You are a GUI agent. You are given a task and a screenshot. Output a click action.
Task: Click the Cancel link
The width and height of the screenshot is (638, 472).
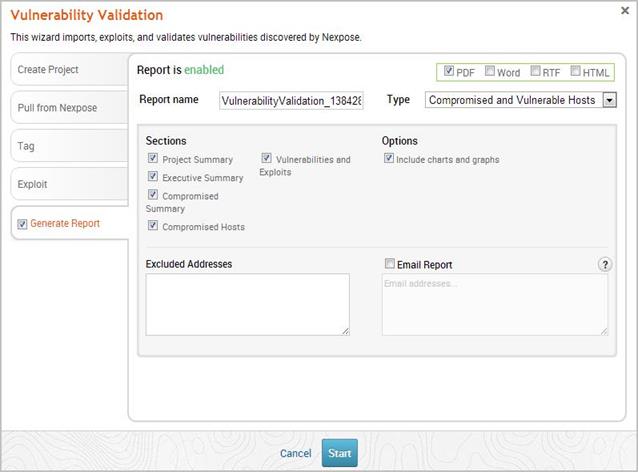coord(295,453)
